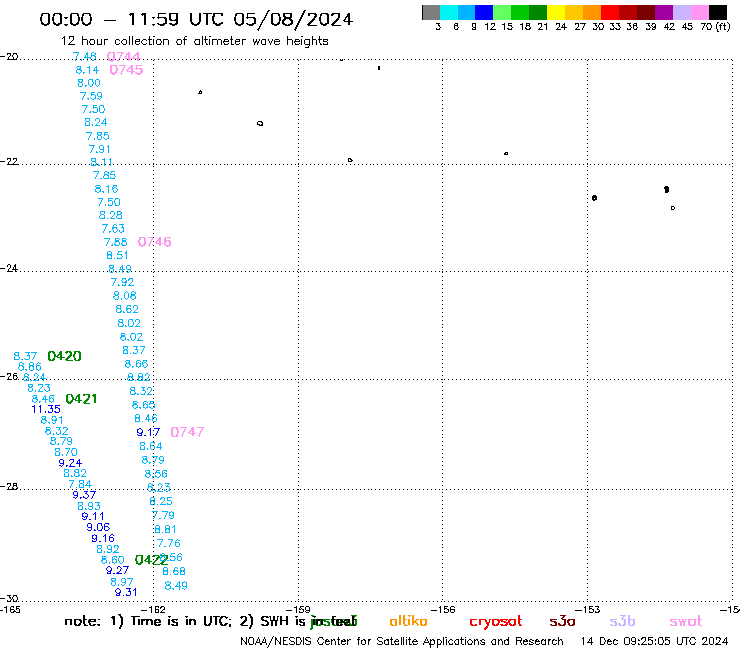The height and width of the screenshot is (650, 740).
Task: Click the dark blue value 9.24
Action: (70, 463)
